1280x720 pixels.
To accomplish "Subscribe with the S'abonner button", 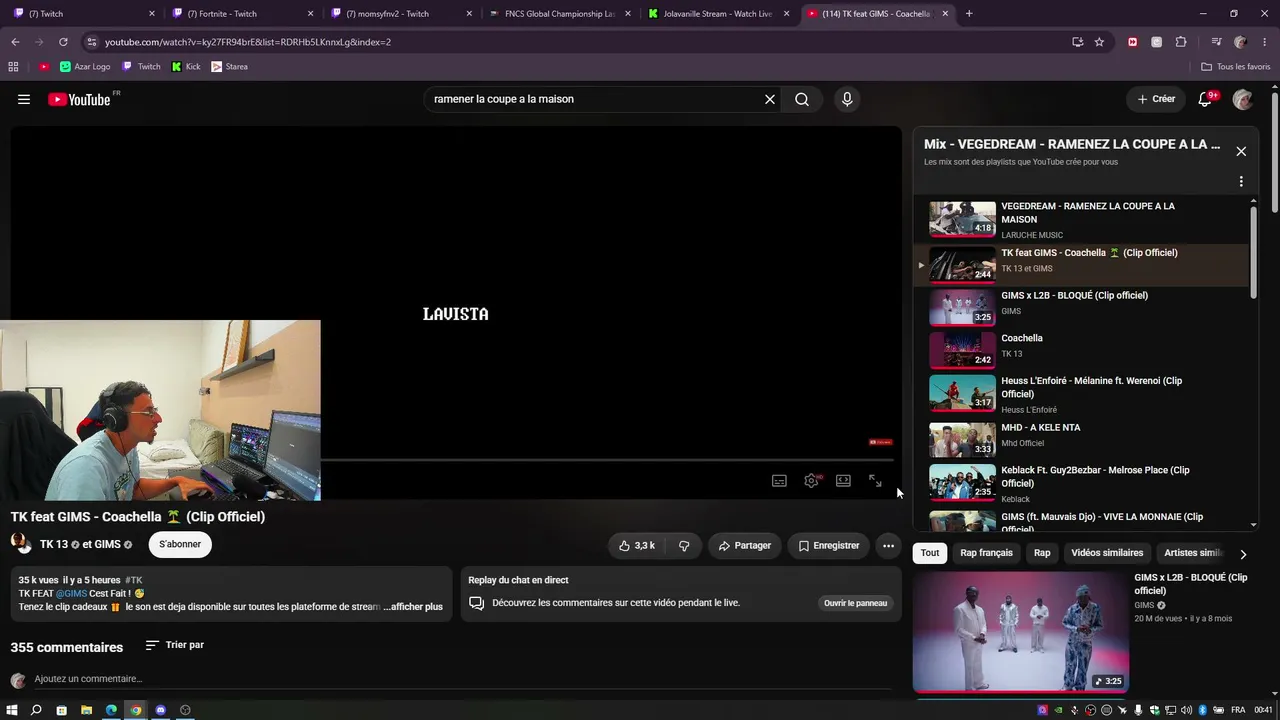I will [x=180, y=545].
